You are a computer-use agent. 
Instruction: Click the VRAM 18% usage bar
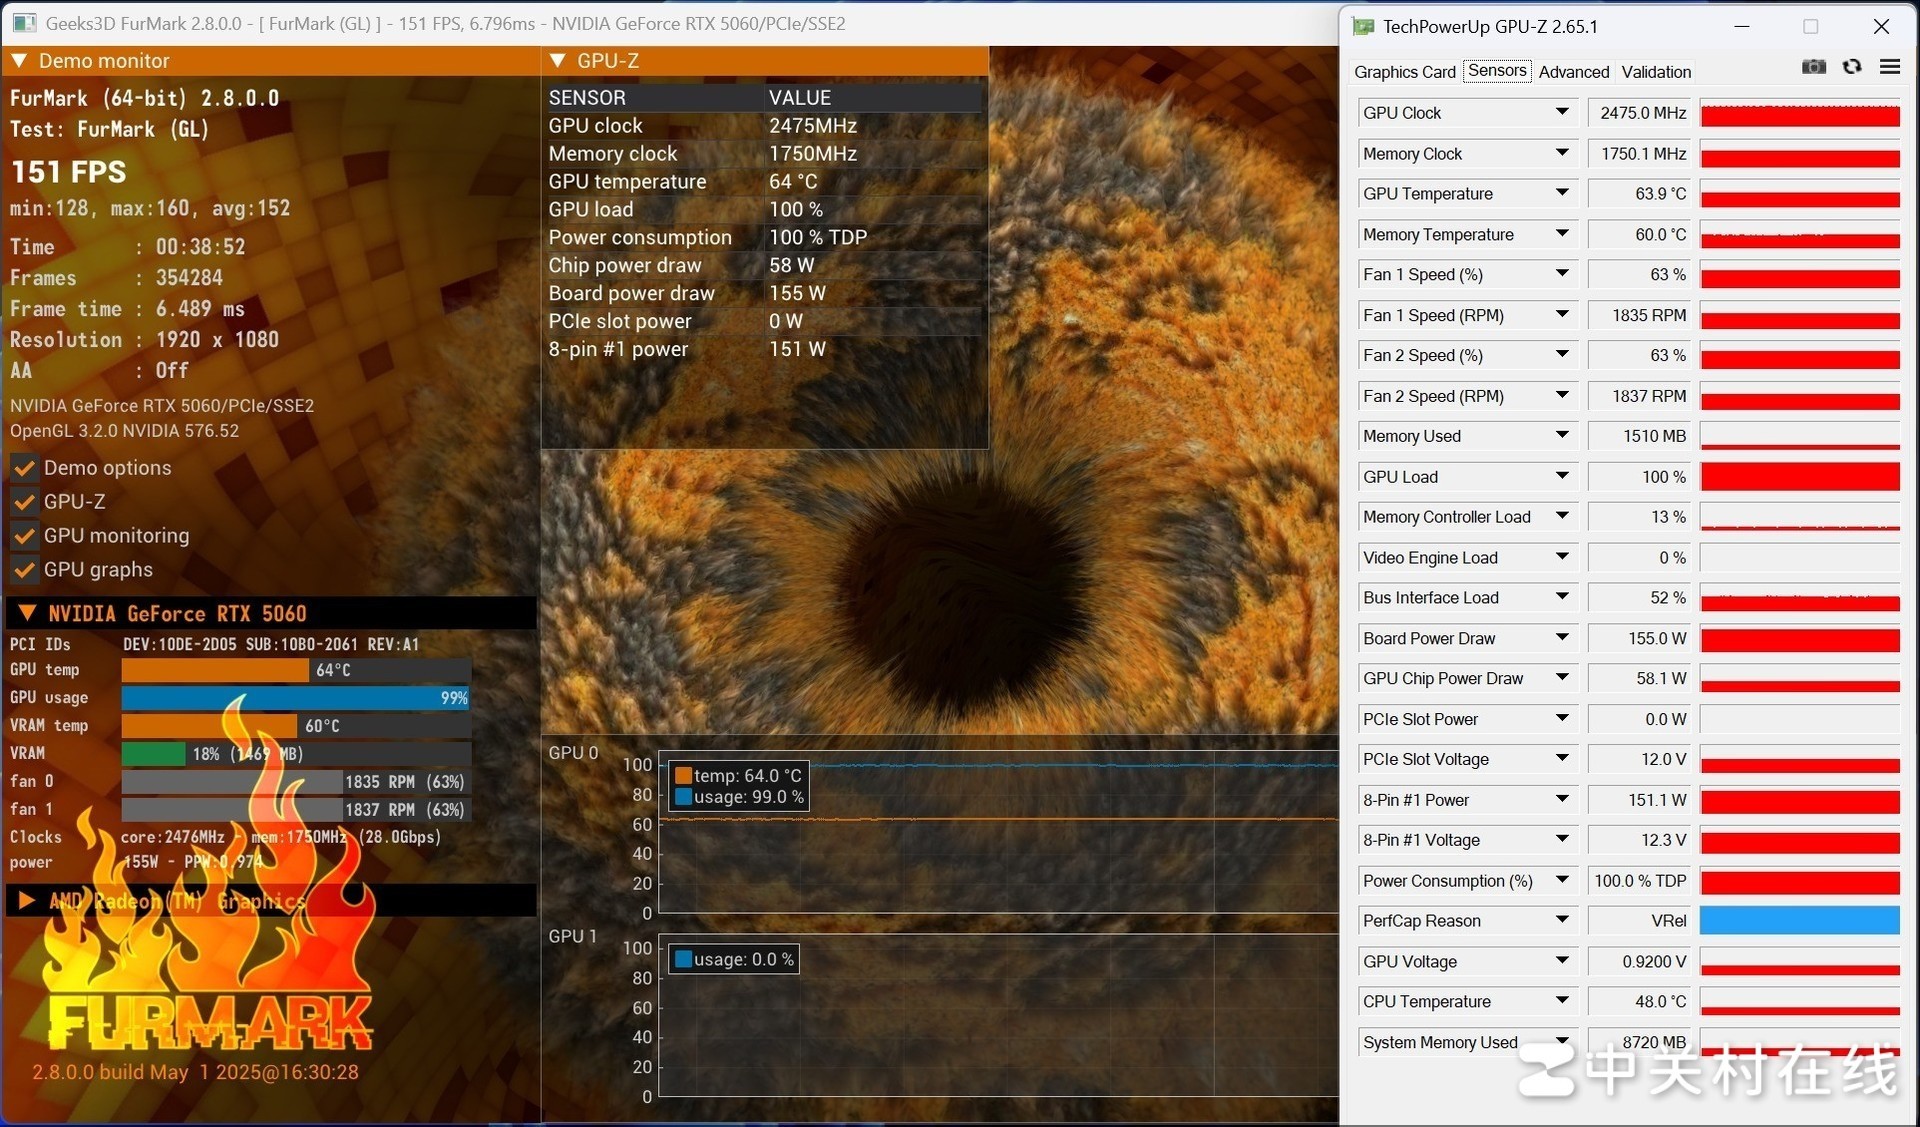(296, 754)
